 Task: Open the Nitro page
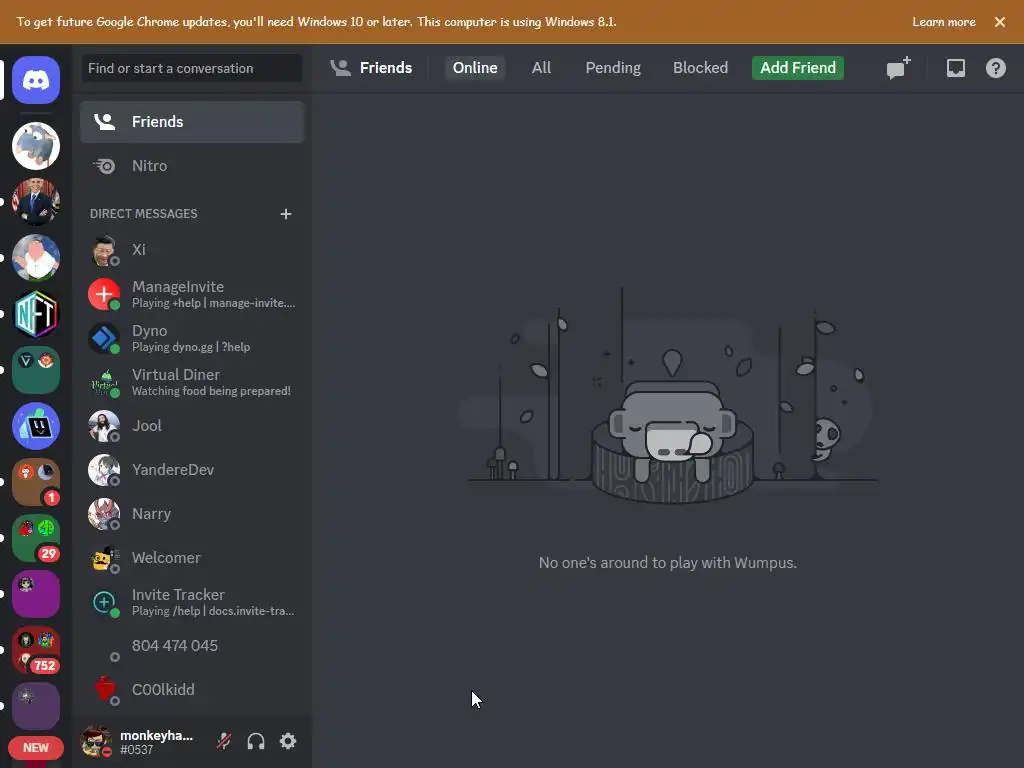(x=192, y=166)
